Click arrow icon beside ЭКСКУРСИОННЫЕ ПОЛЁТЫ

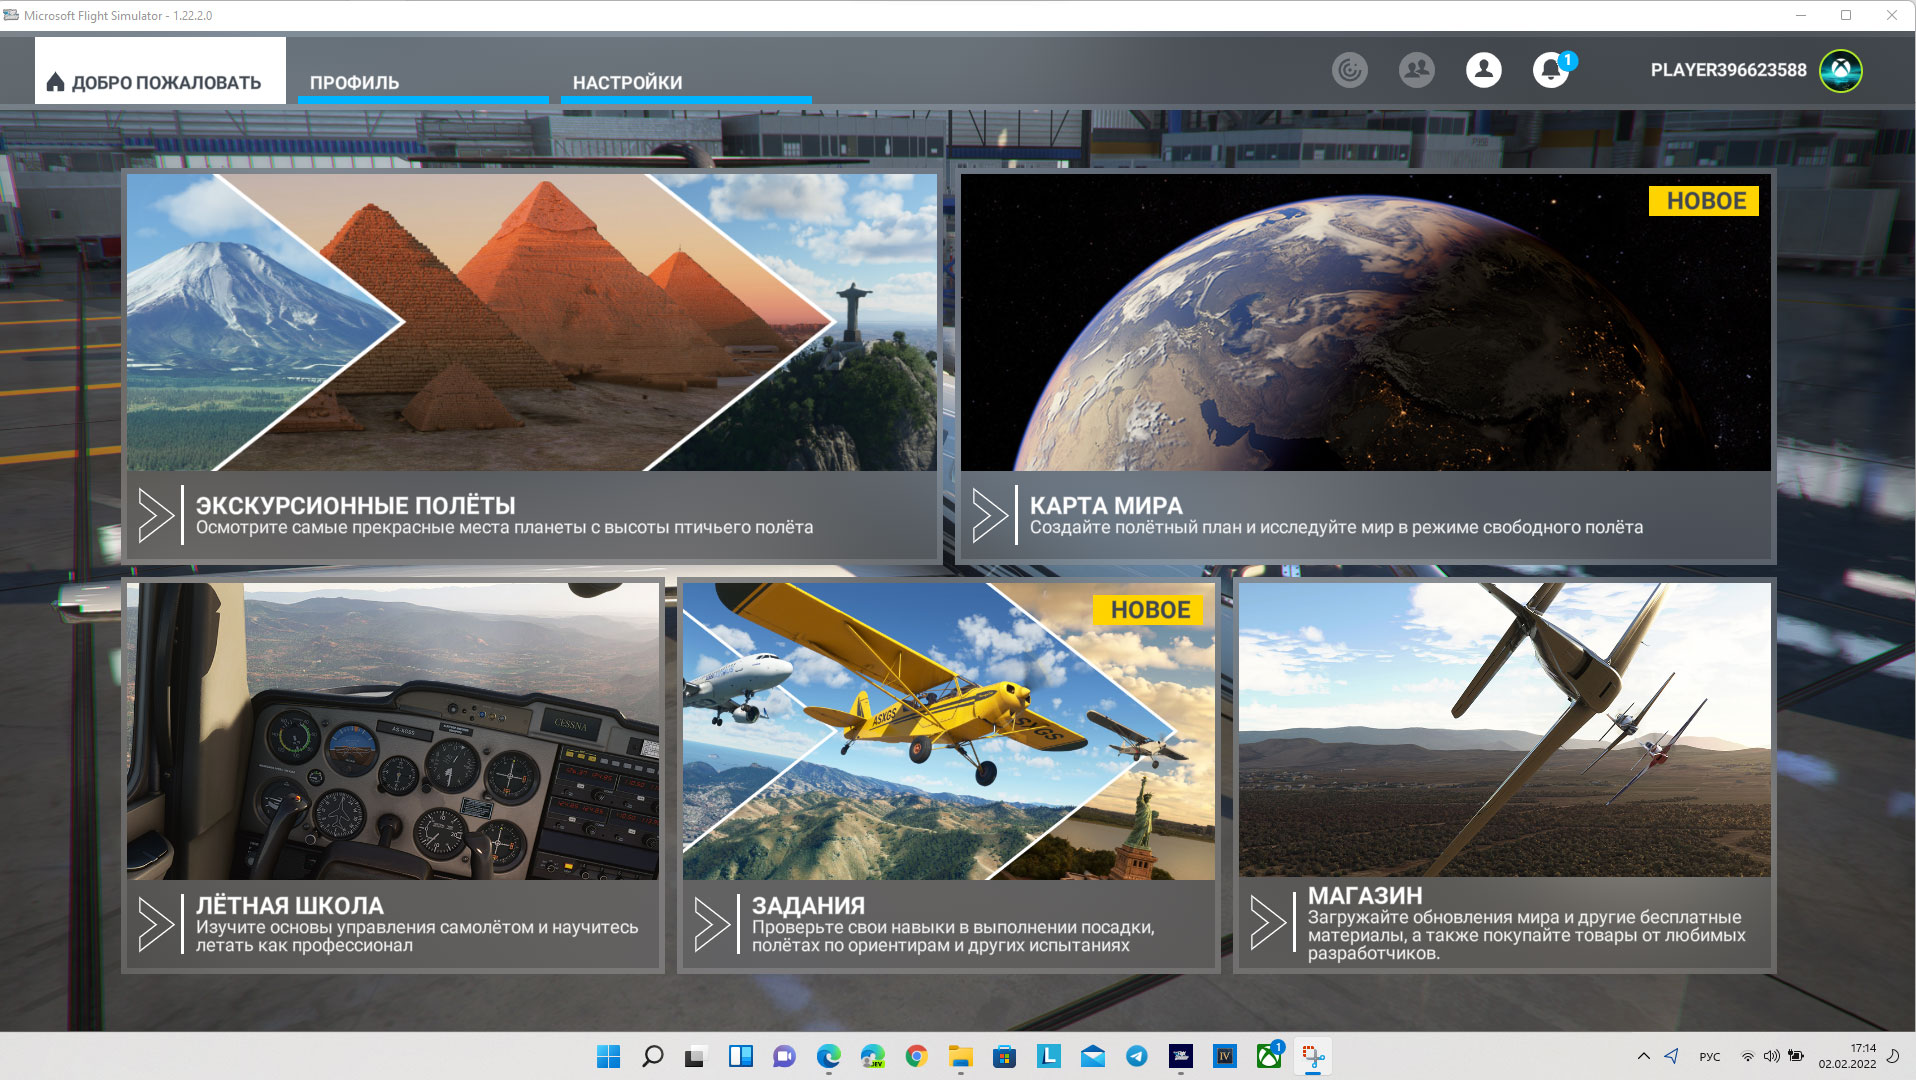tap(156, 515)
